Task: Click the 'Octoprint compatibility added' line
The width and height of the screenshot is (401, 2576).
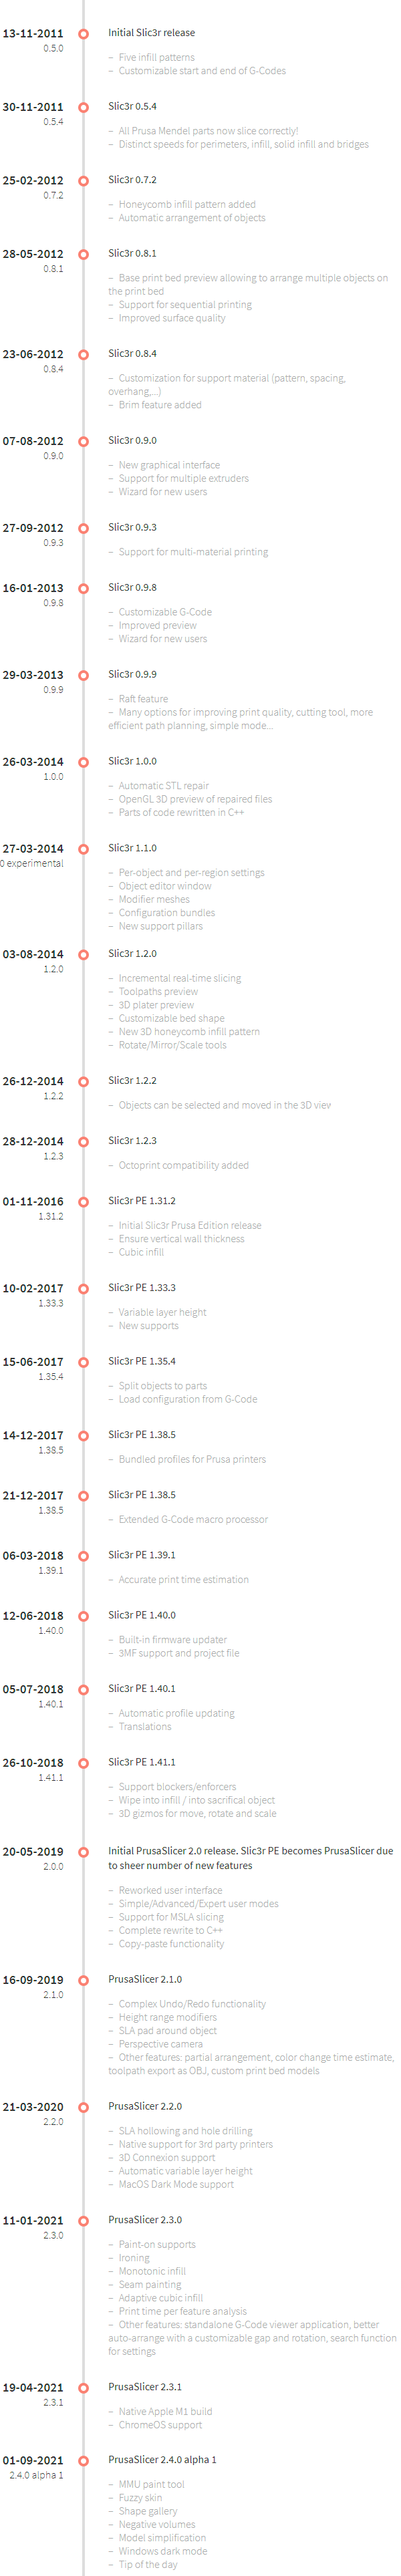Action: pos(183,1166)
